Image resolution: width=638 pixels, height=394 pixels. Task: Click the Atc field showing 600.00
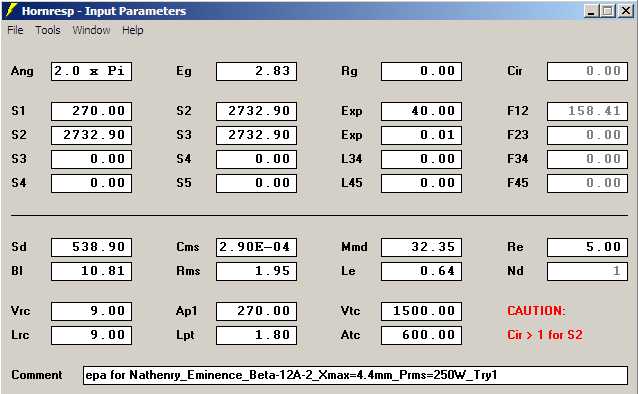click(422, 335)
